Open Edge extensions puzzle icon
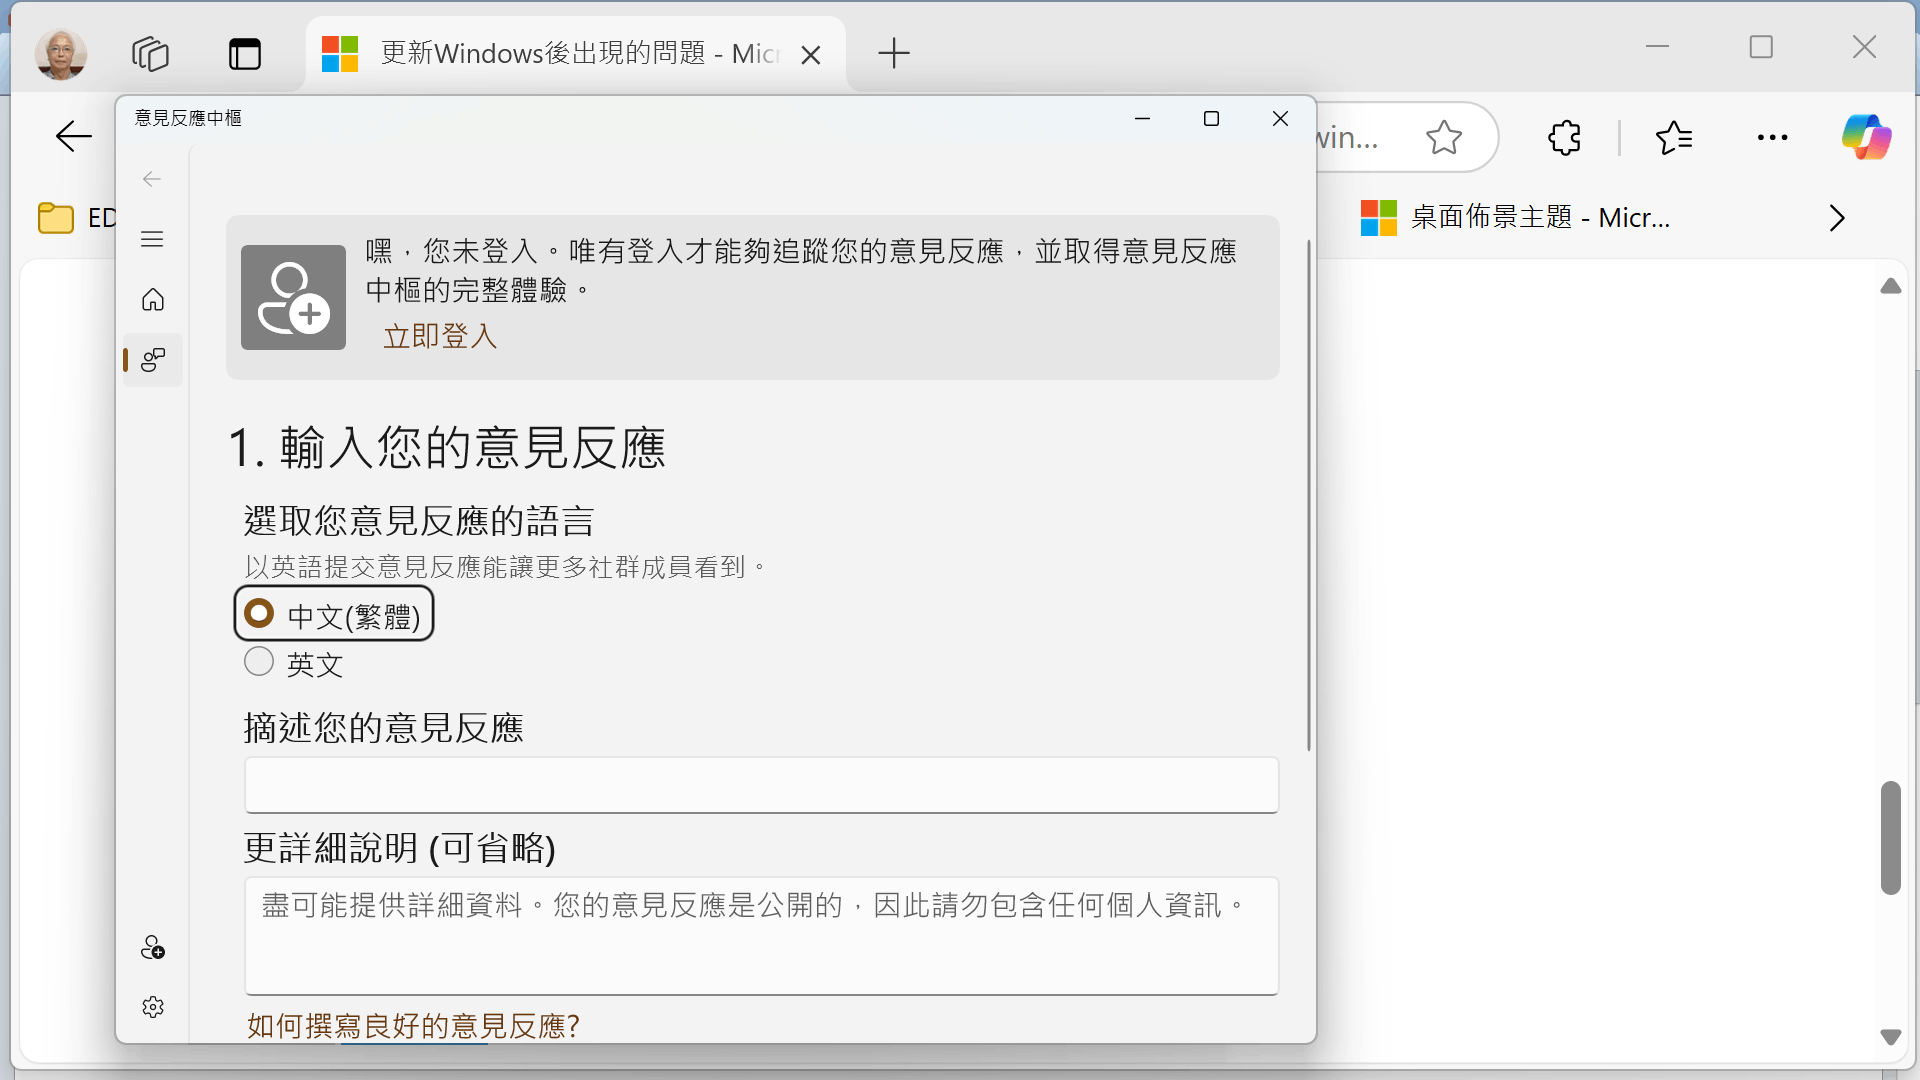The width and height of the screenshot is (1920, 1080). point(1564,137)
